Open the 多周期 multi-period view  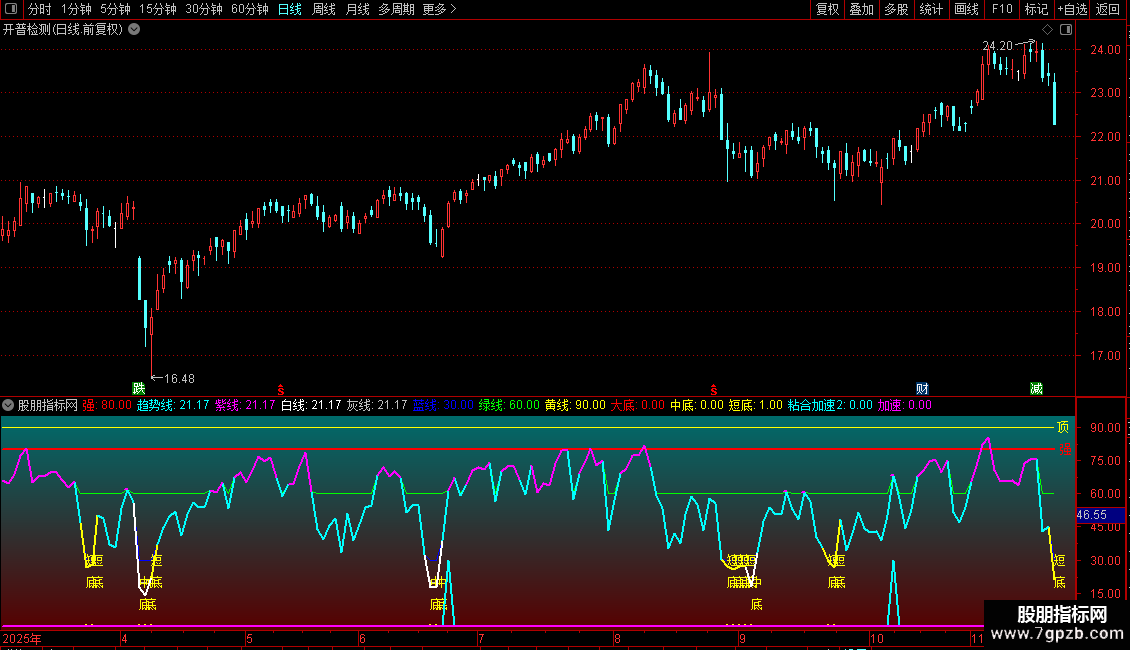tap(396, 9)
